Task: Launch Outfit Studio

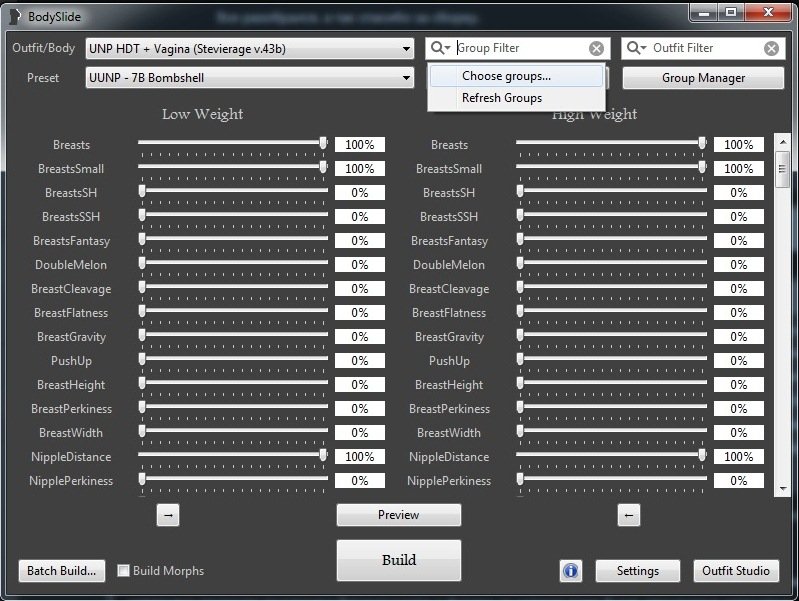Action: coord(735,570)
